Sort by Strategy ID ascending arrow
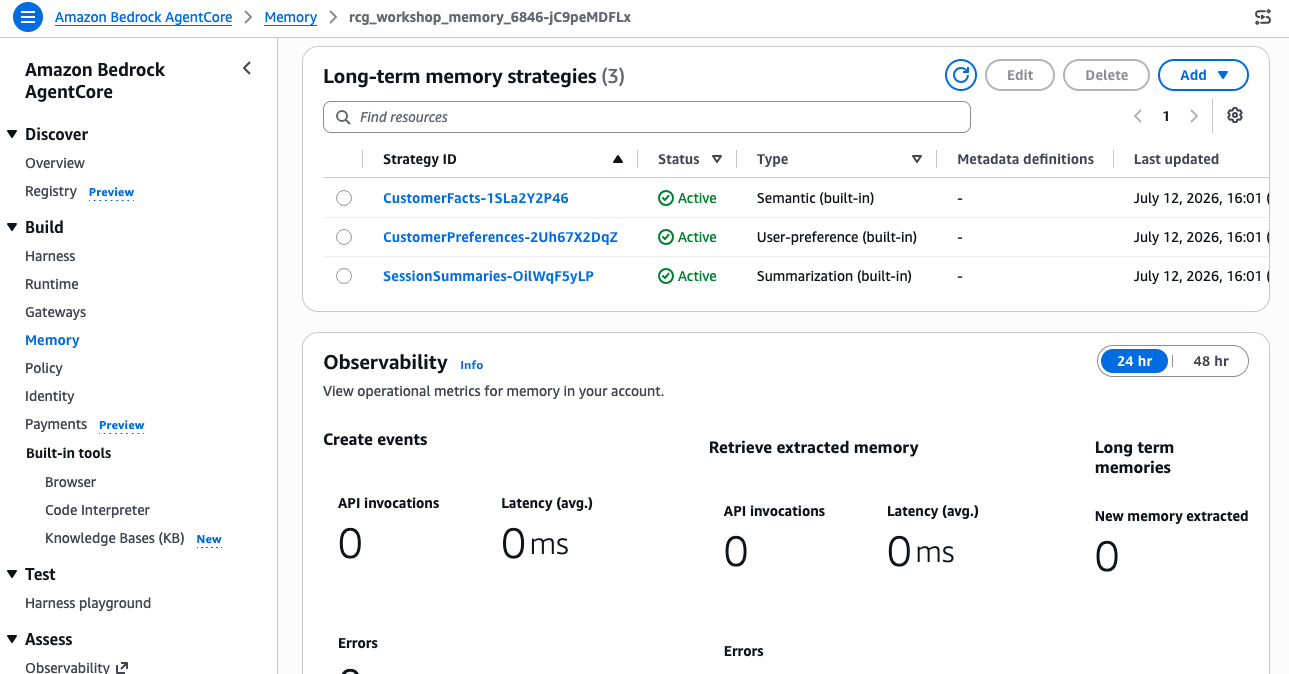Image resolution: width=1289 pixels, height=674 pixels. point(617,159)
